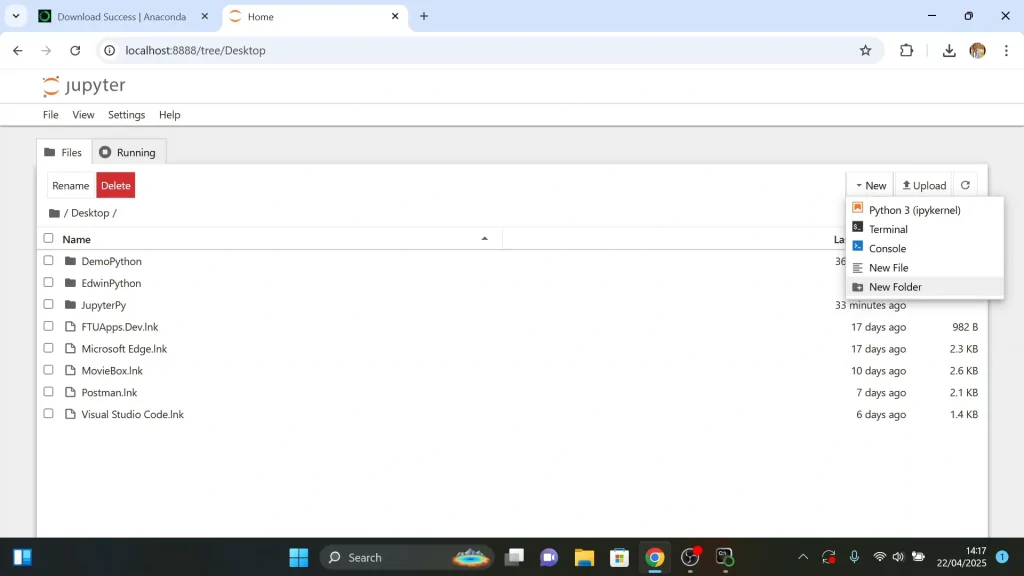The image size is (1024, 576).
Task: Click the red Delete button
Action: (116, 185)
